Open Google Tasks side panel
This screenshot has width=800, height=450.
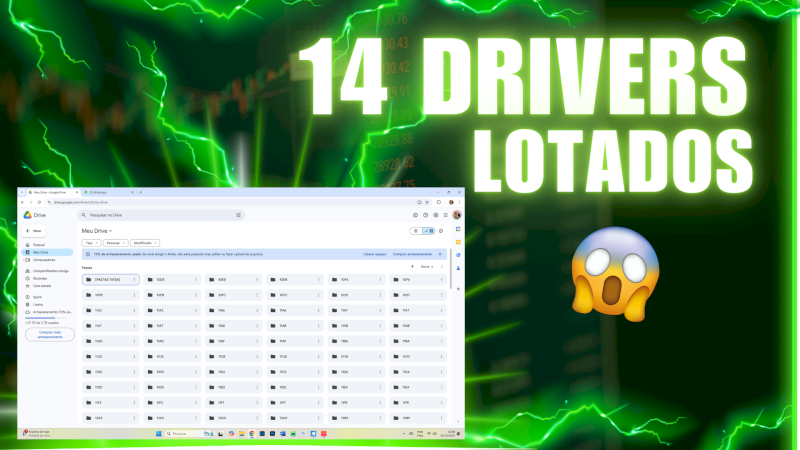(458, 255)
